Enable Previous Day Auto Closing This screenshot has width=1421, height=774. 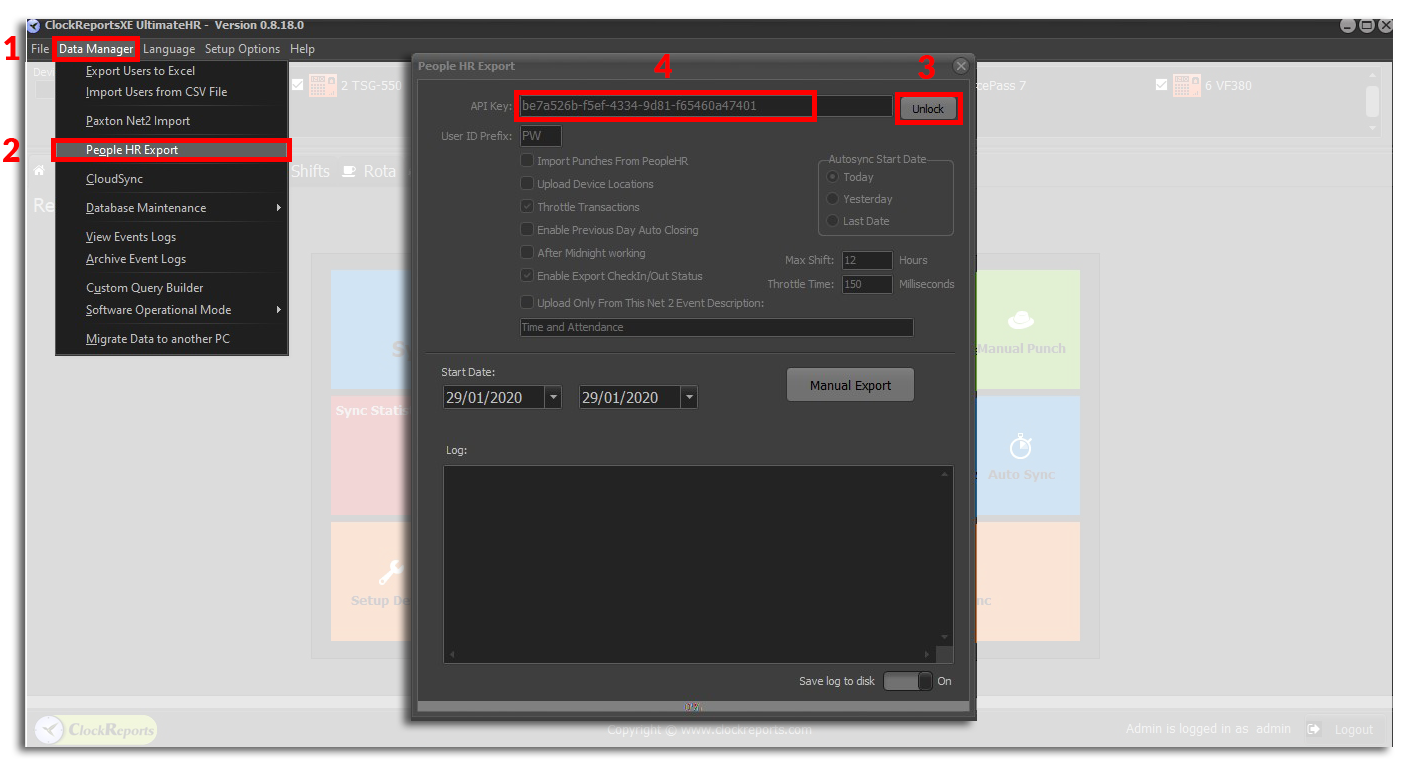pyautogui.click(x=527, y=230)
